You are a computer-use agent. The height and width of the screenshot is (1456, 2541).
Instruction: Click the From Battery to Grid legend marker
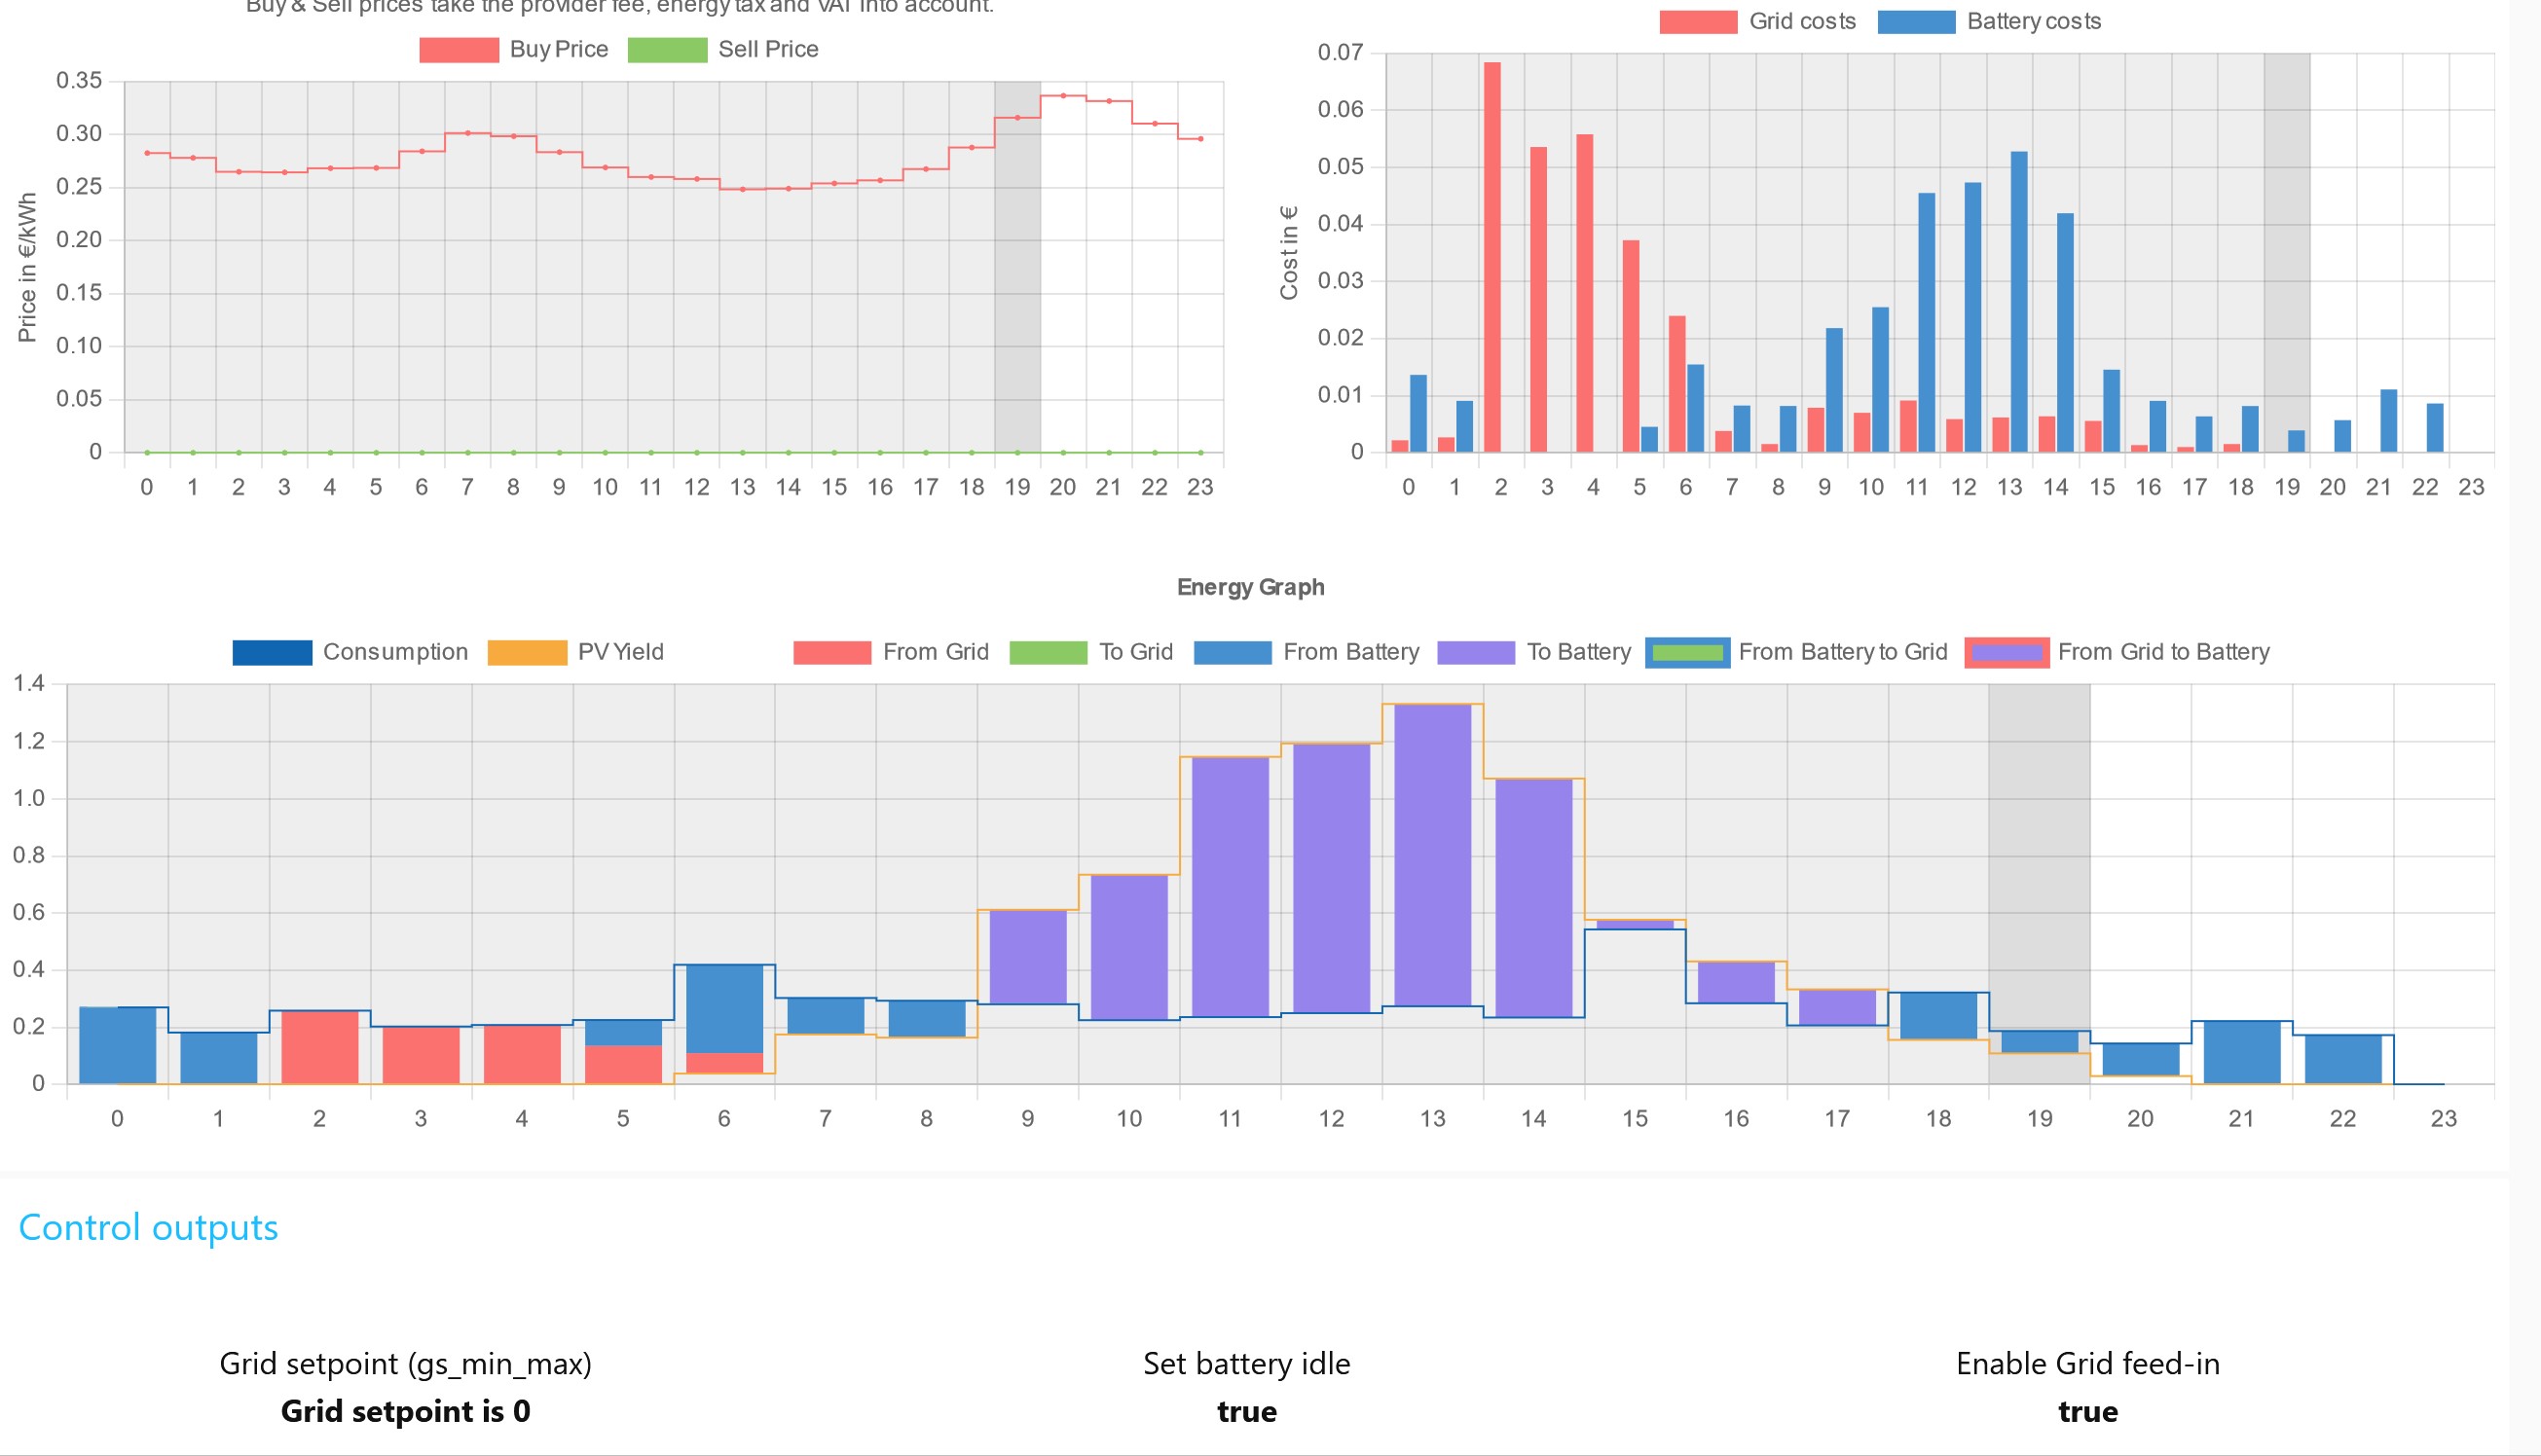point(1689,651)
